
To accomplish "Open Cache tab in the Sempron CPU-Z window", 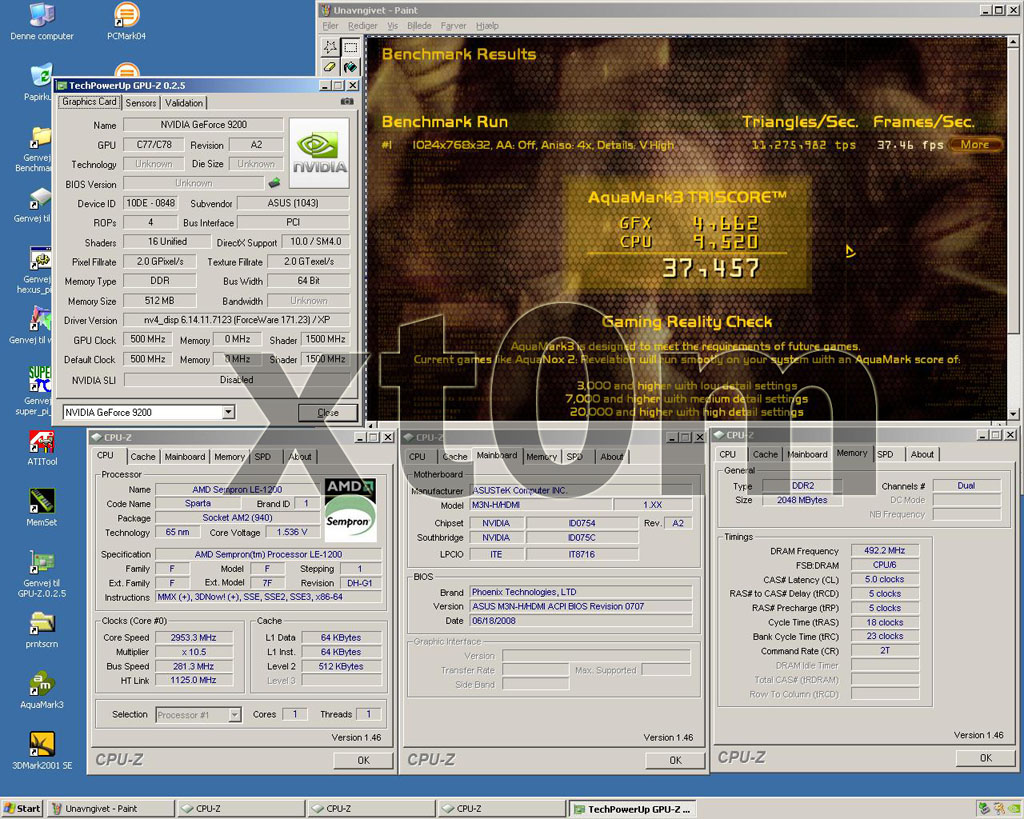I will coord(142,457).
